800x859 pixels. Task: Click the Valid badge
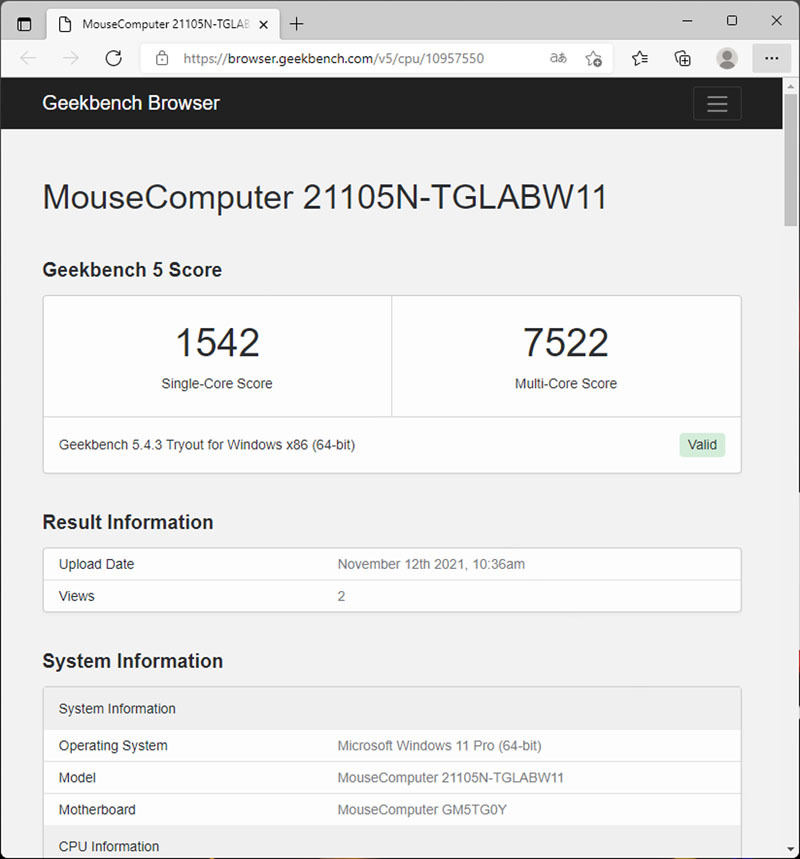702,445
